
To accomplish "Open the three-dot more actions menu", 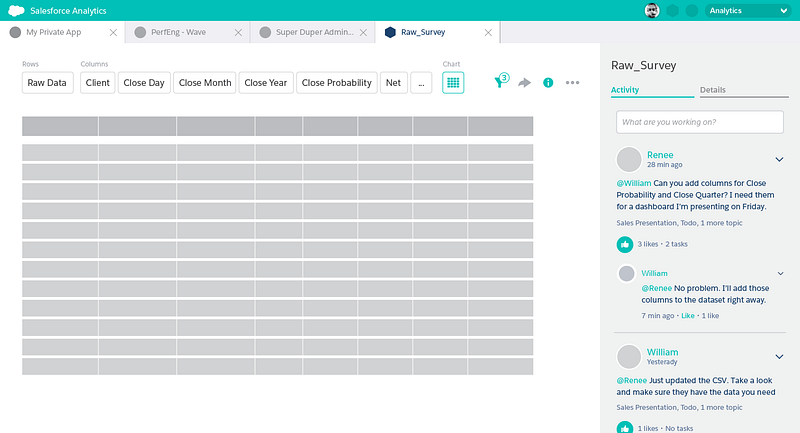I will click(572, 83).
